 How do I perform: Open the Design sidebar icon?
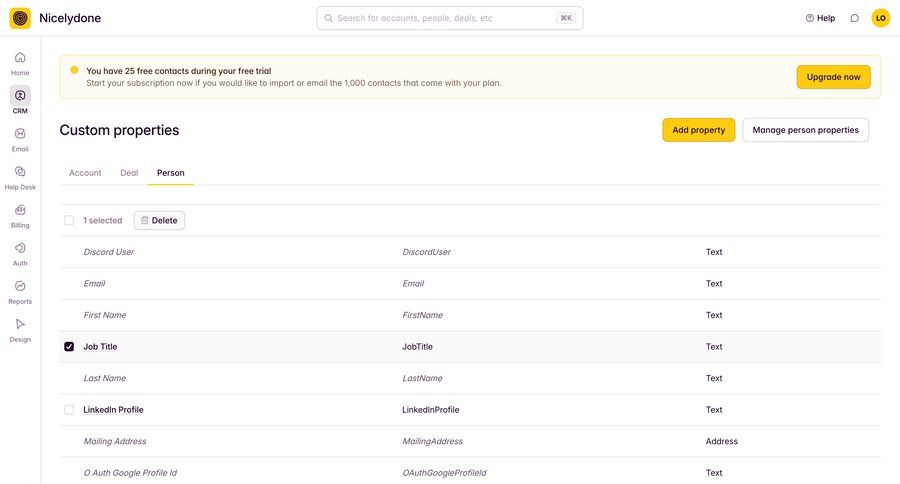tap(20, 324)
